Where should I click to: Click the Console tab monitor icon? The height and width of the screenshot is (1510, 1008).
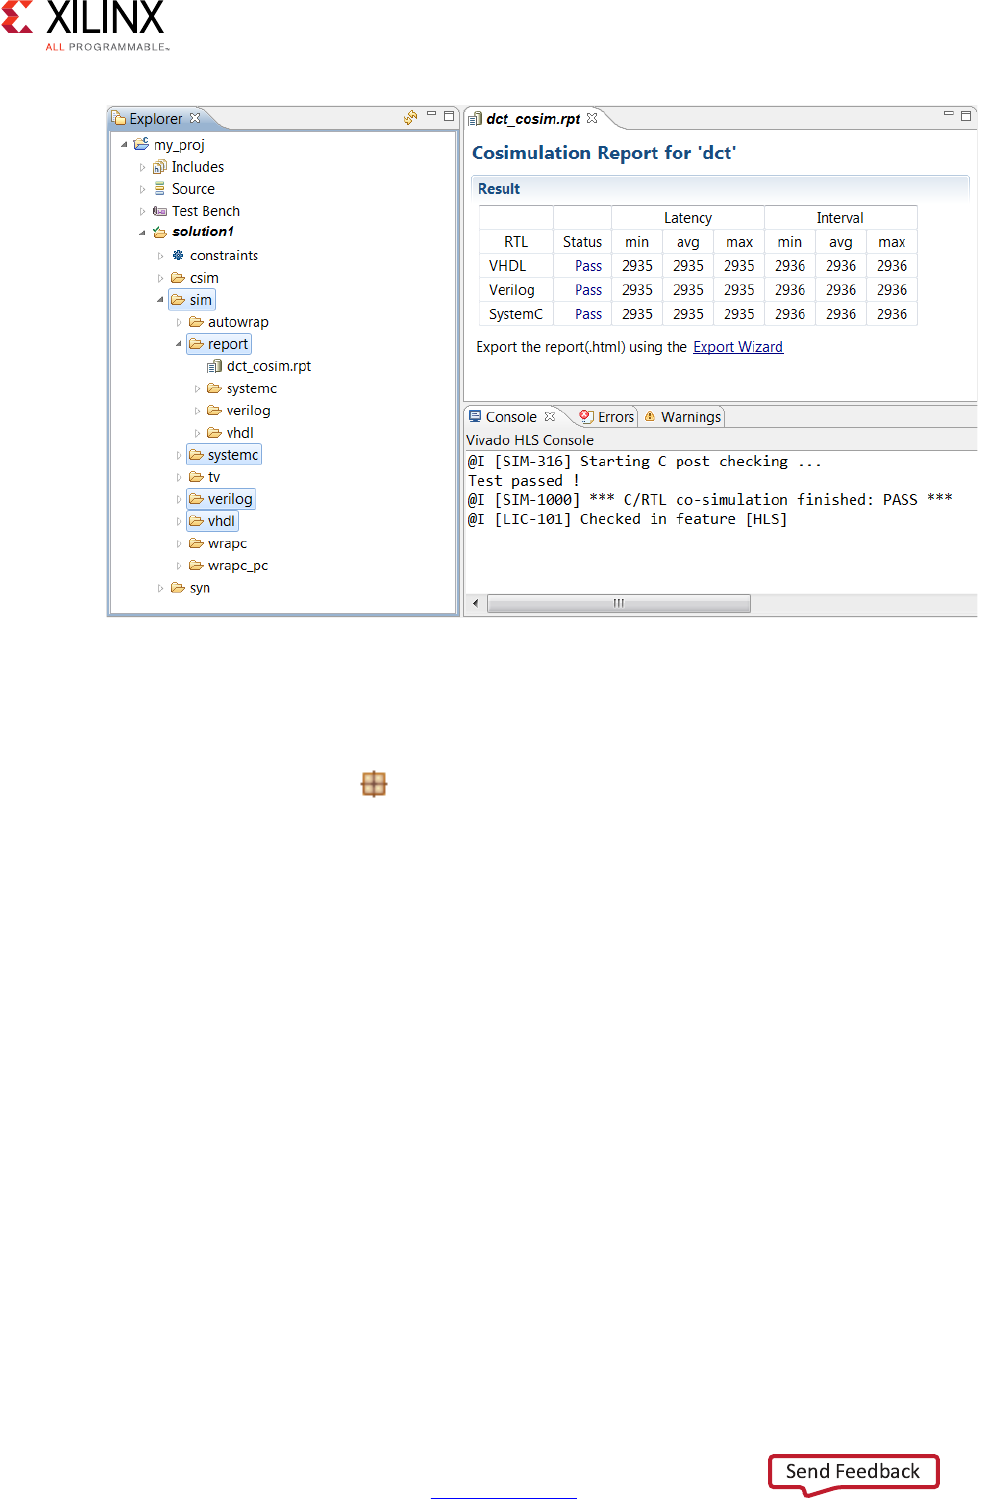pos(475,416)
